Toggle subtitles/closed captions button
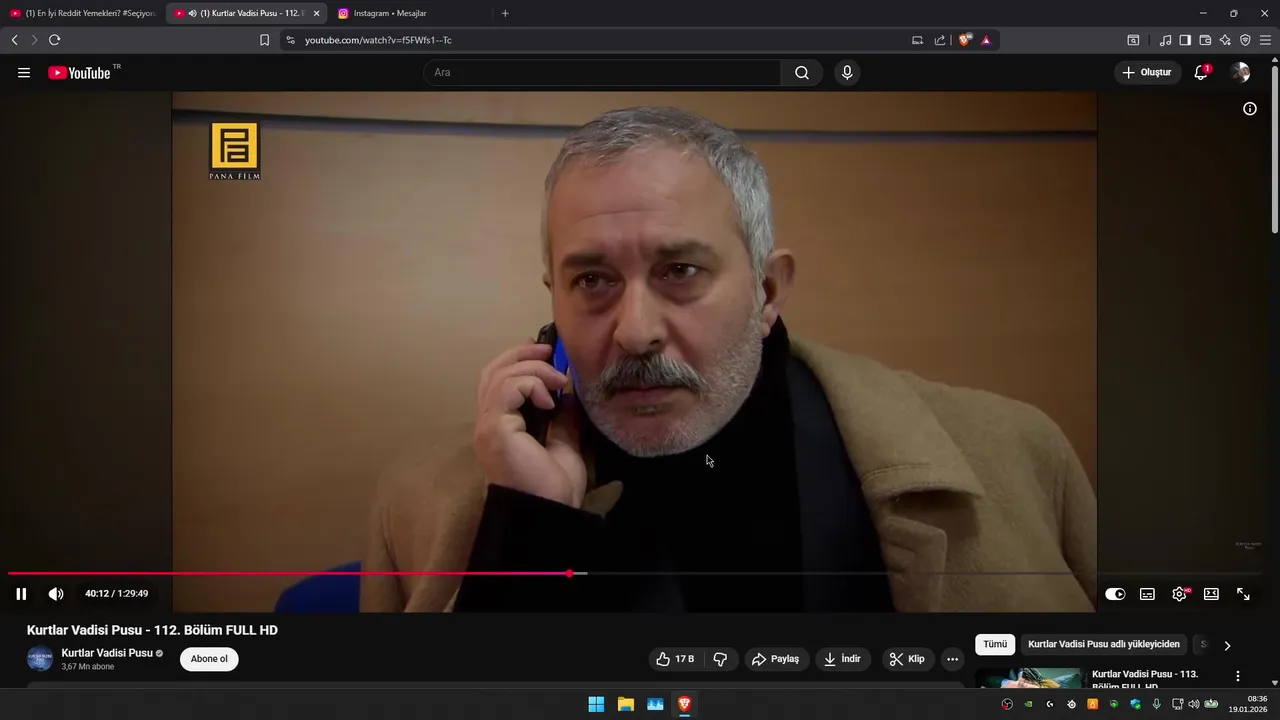1280x720 pixels. click(x=1147, y=594)
